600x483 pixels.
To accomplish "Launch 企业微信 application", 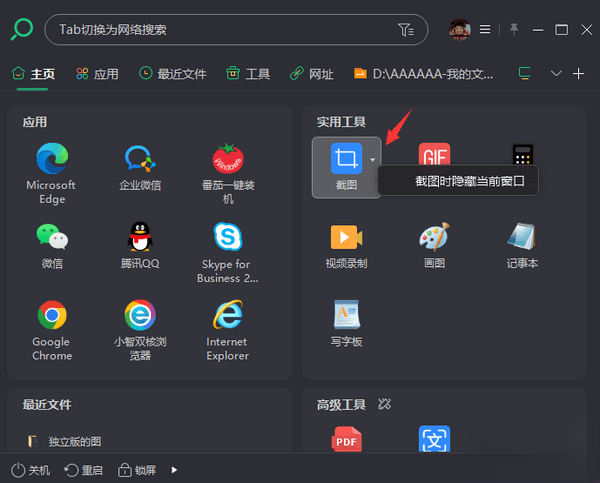I will point(140,158).
